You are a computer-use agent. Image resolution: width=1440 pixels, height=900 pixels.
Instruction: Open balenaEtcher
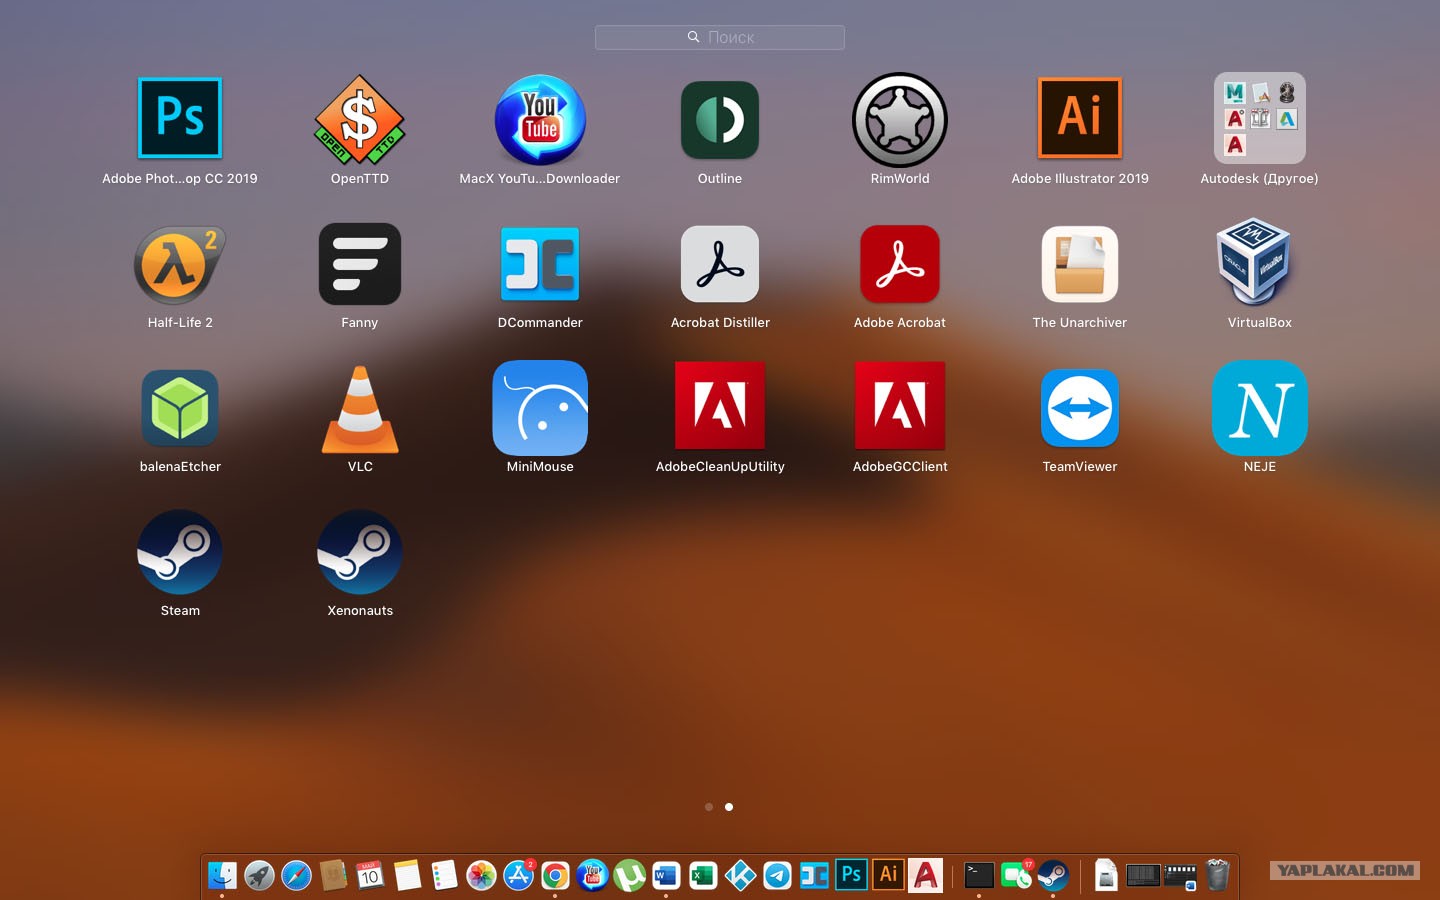[x=180, y=408]
